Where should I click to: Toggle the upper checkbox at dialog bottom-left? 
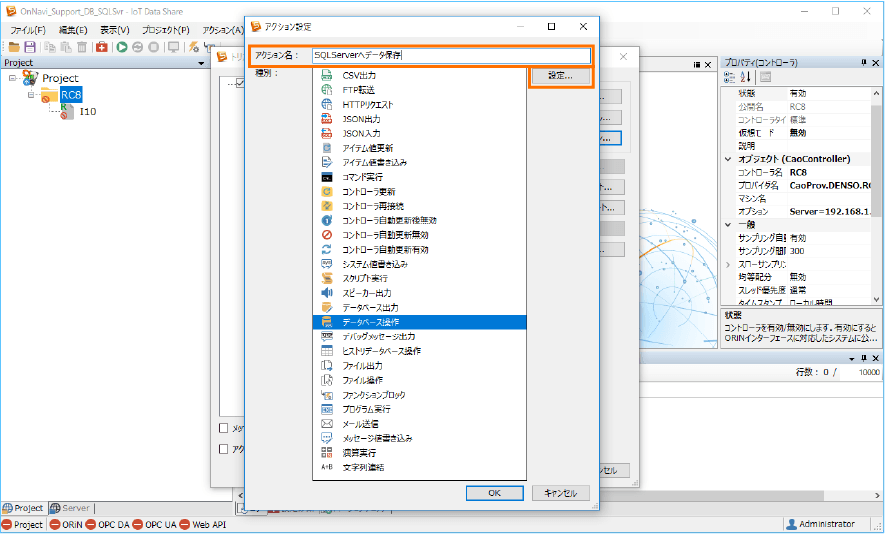(x=224, y=428)
